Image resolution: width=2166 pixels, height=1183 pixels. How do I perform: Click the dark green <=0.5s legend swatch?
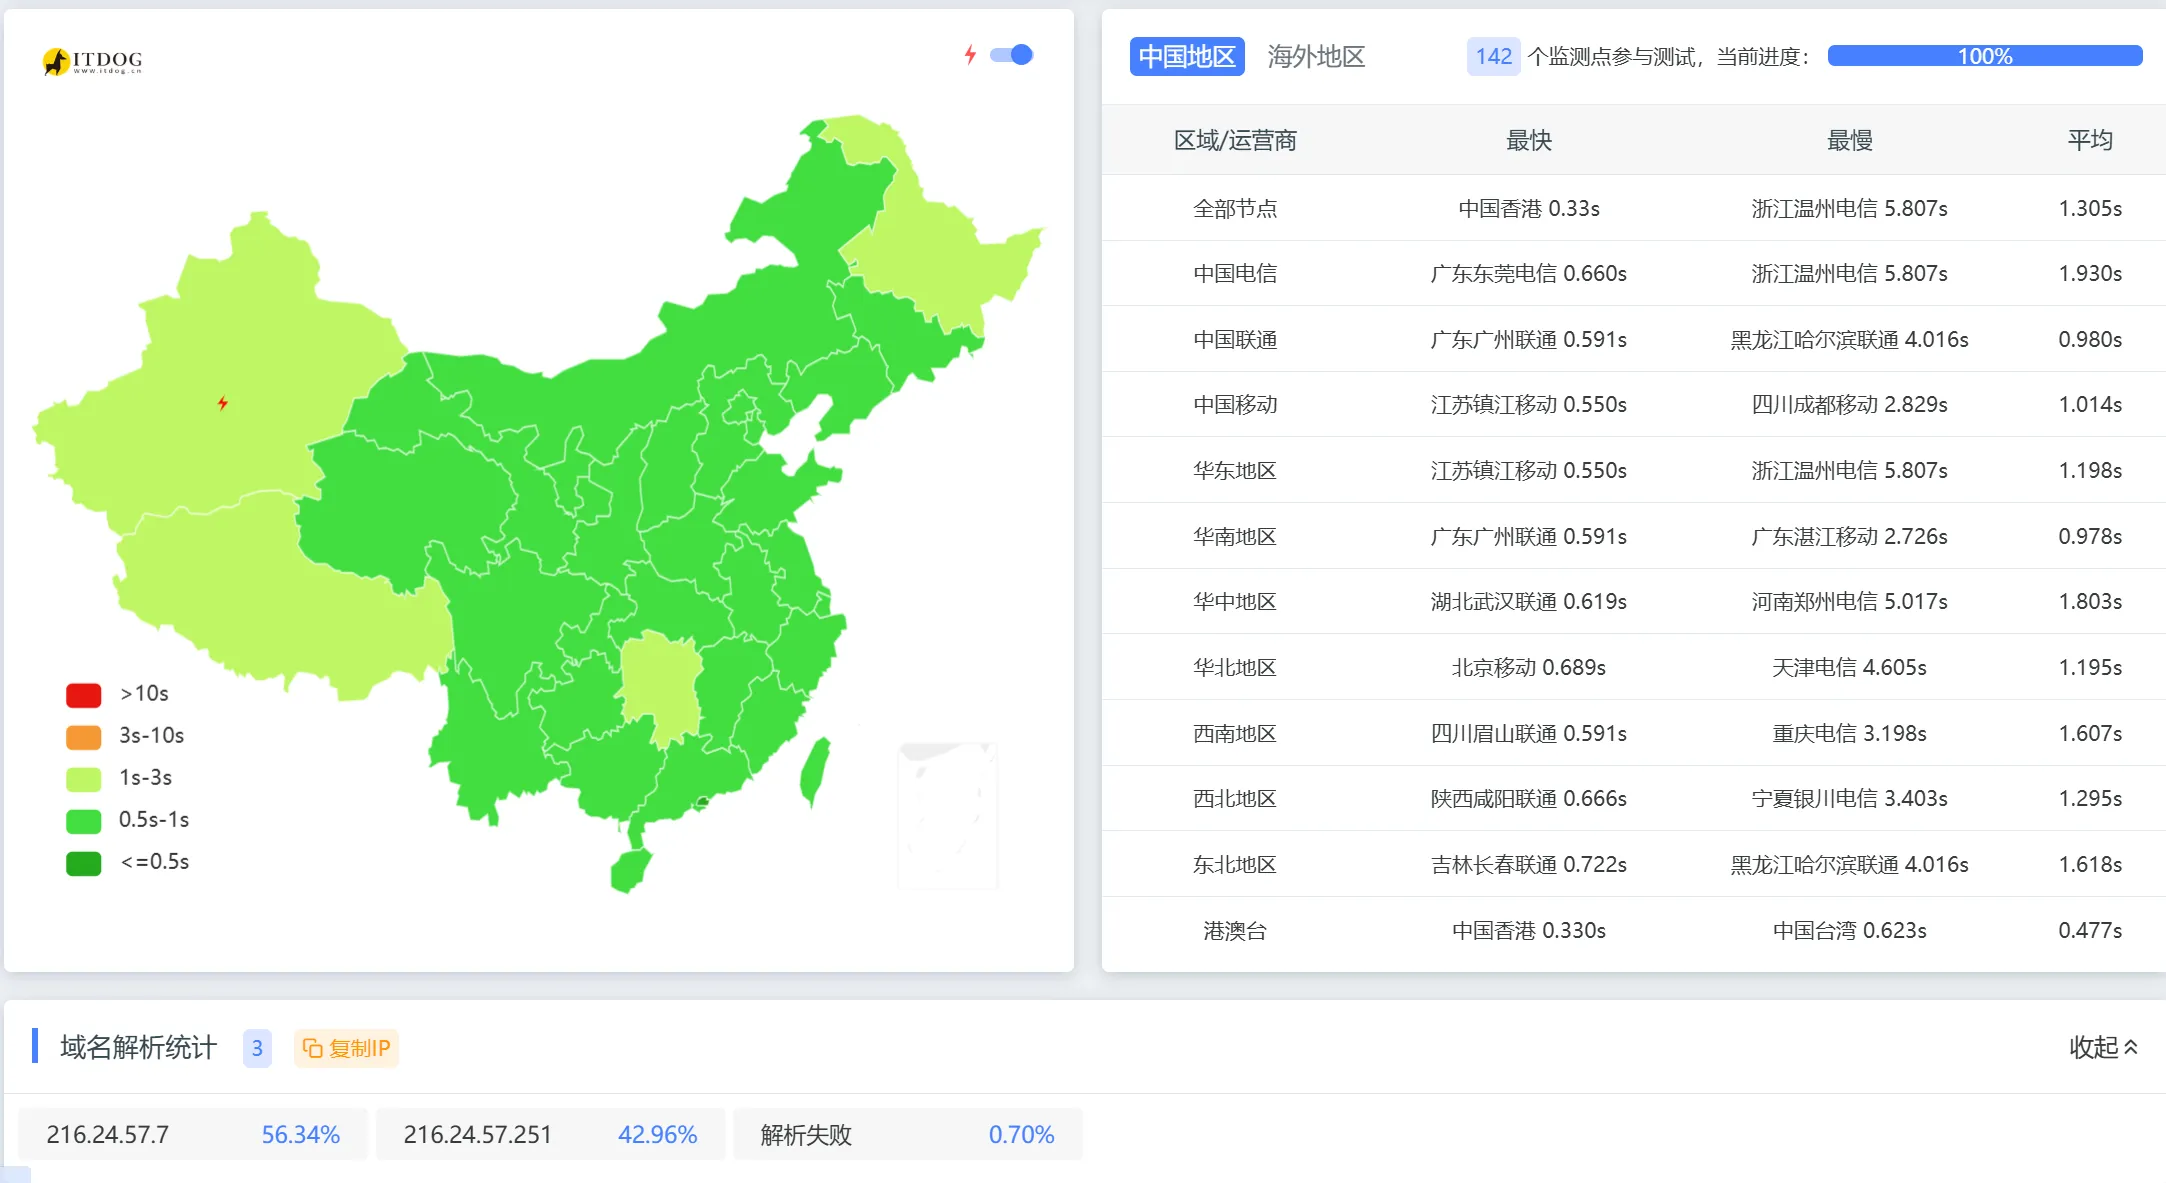(83, 862)
